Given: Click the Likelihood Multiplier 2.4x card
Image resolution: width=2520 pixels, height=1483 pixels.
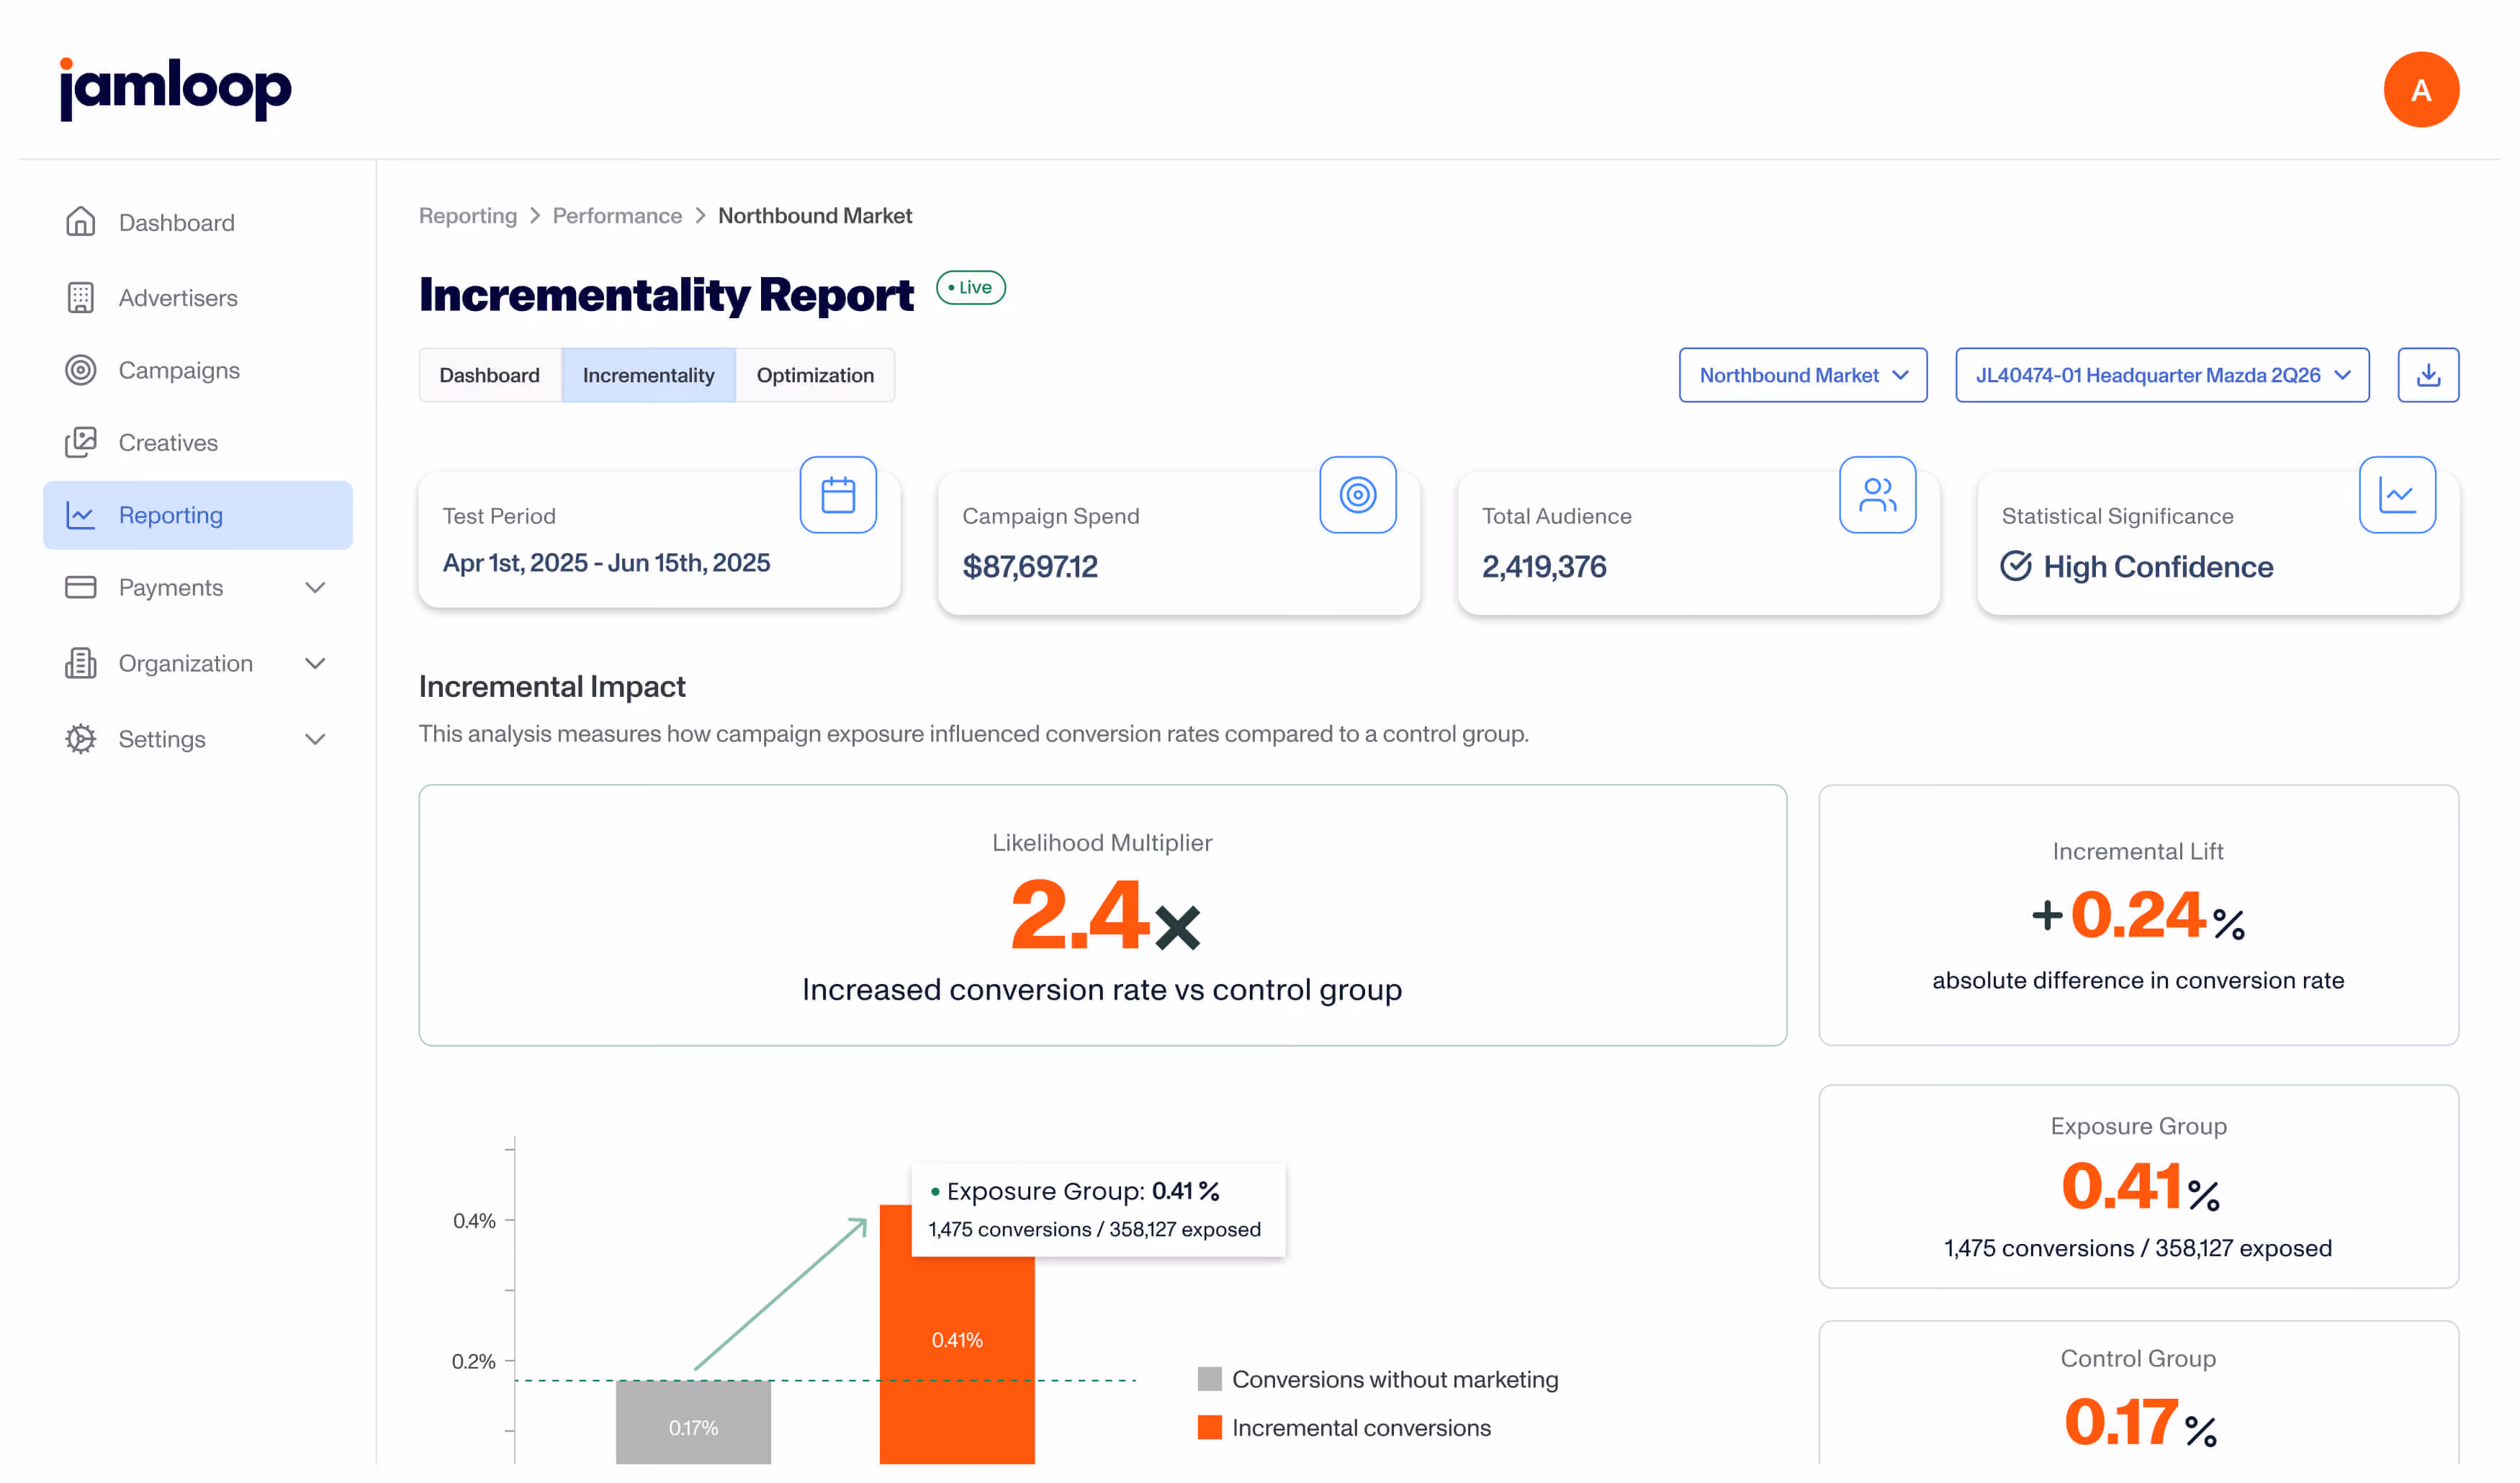Looking at the screenshot, I should 1102,915.
